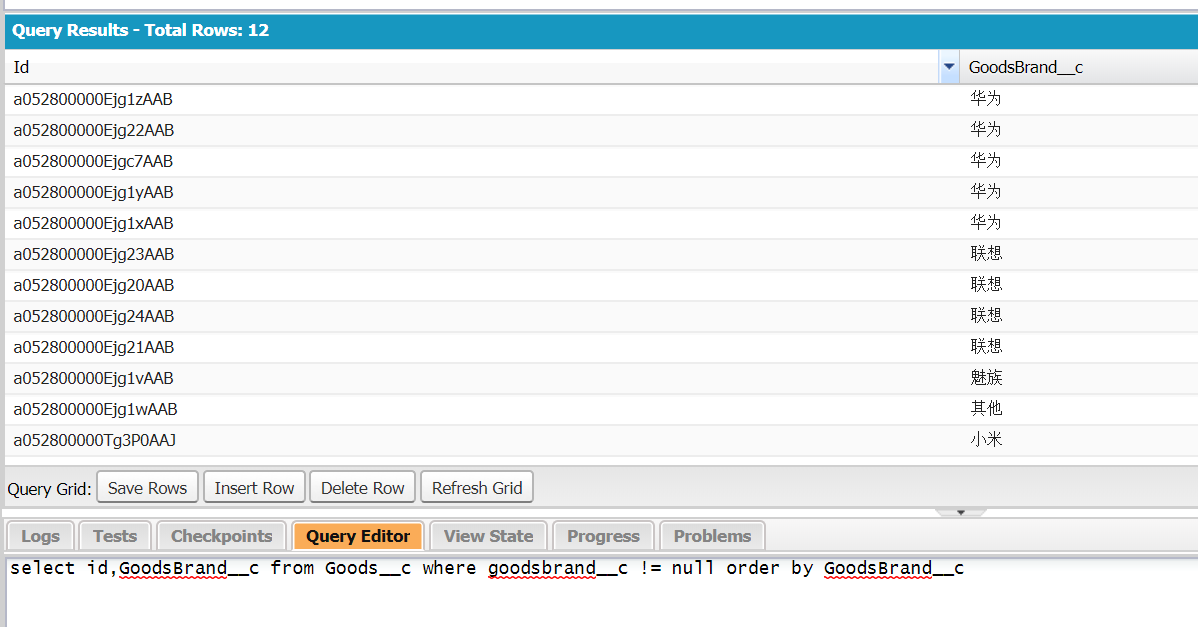Open the Id column dropdown arrow
The height and width of the screenshot is (627, 1198).
949,67
